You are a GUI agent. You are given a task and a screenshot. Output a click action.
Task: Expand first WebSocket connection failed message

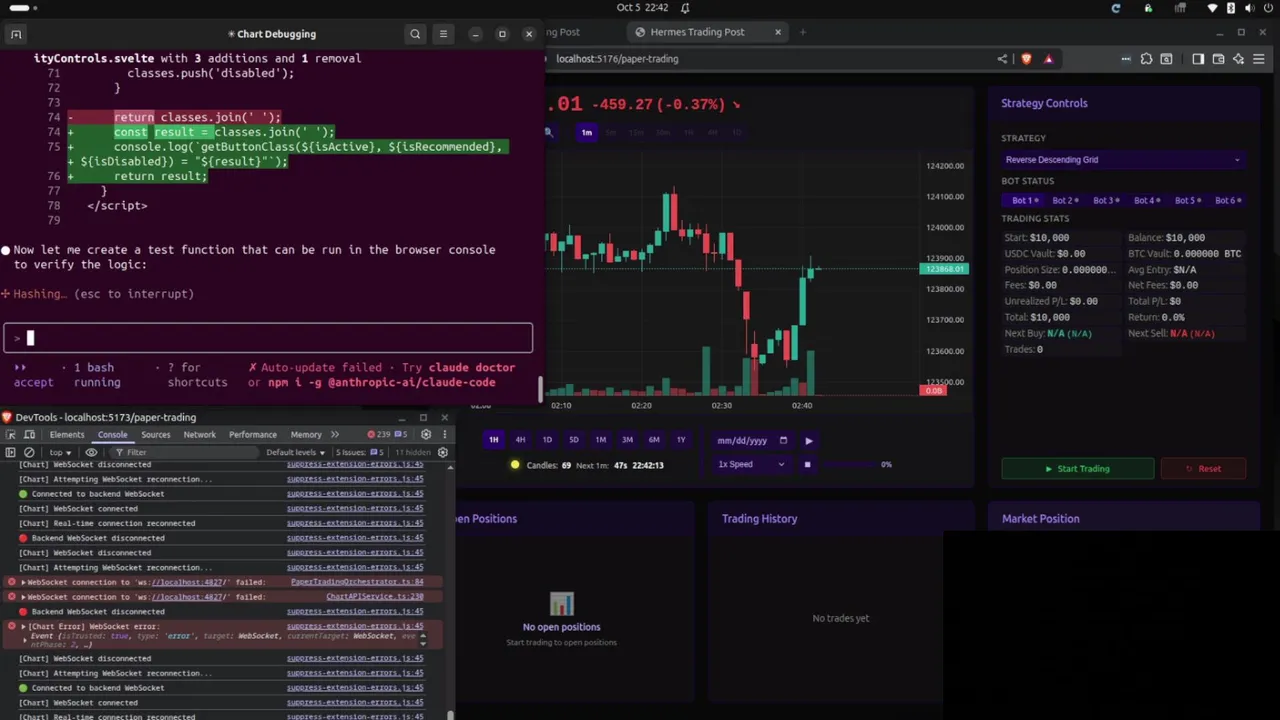click(24, 582)
